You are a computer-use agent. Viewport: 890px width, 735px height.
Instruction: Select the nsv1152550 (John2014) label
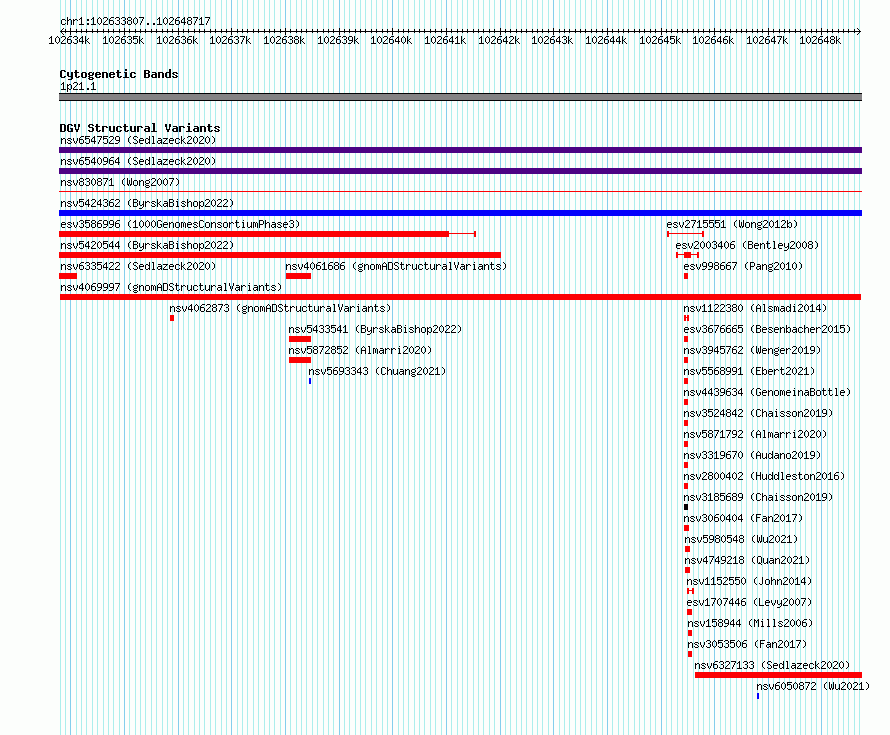coord(749,581)
